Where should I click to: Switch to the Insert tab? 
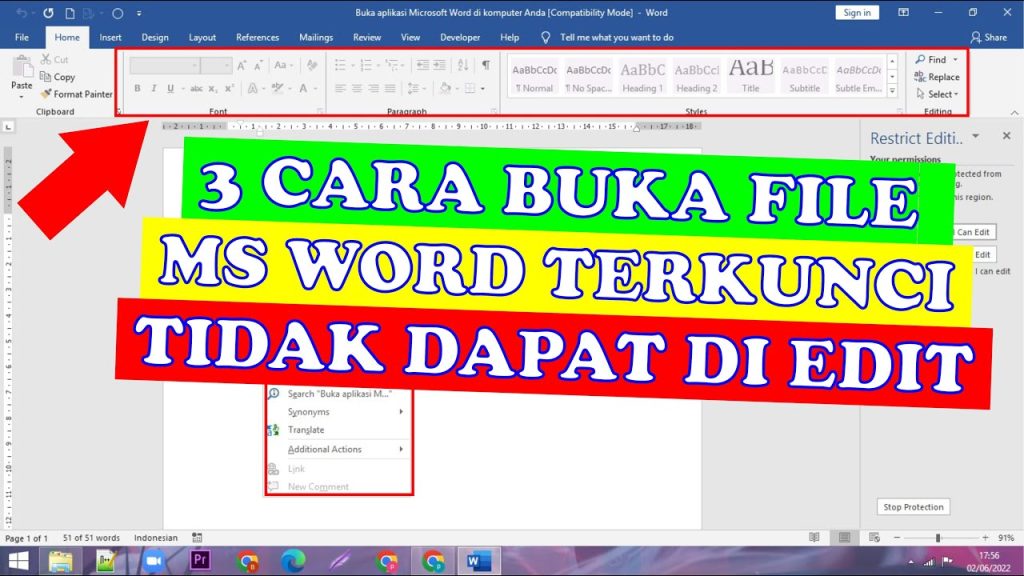(110, 37)
